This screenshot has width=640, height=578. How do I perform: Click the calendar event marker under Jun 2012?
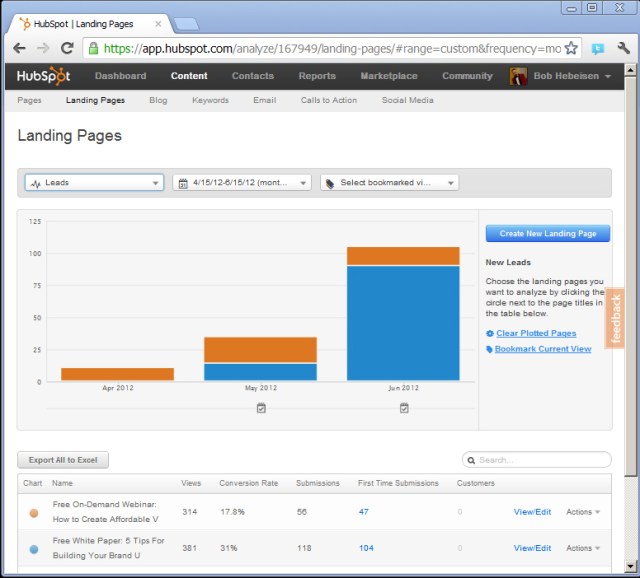pyautogui.click(x=404, y=408)
